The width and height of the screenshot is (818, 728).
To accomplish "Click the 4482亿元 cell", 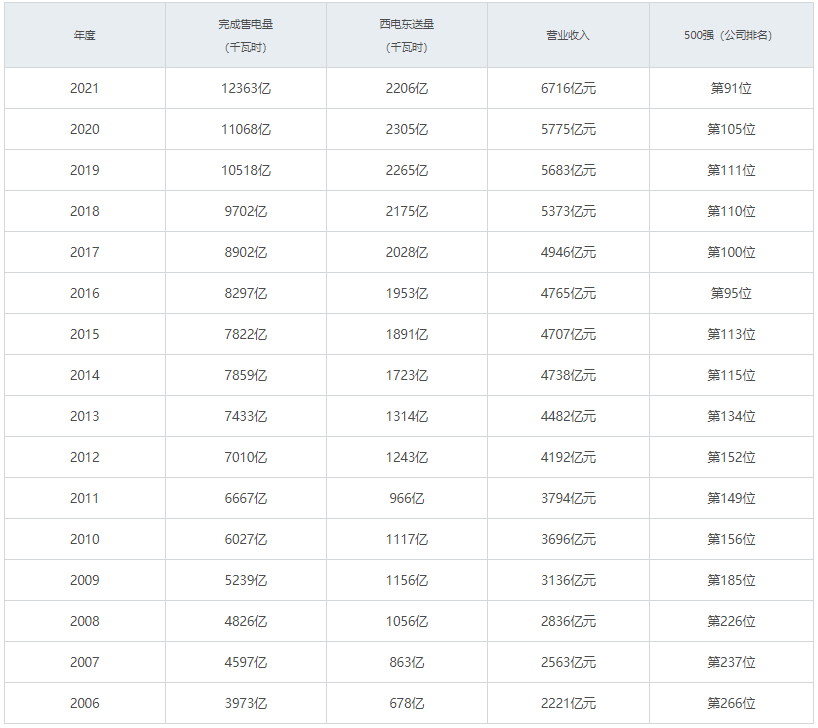I will [568, 416].
